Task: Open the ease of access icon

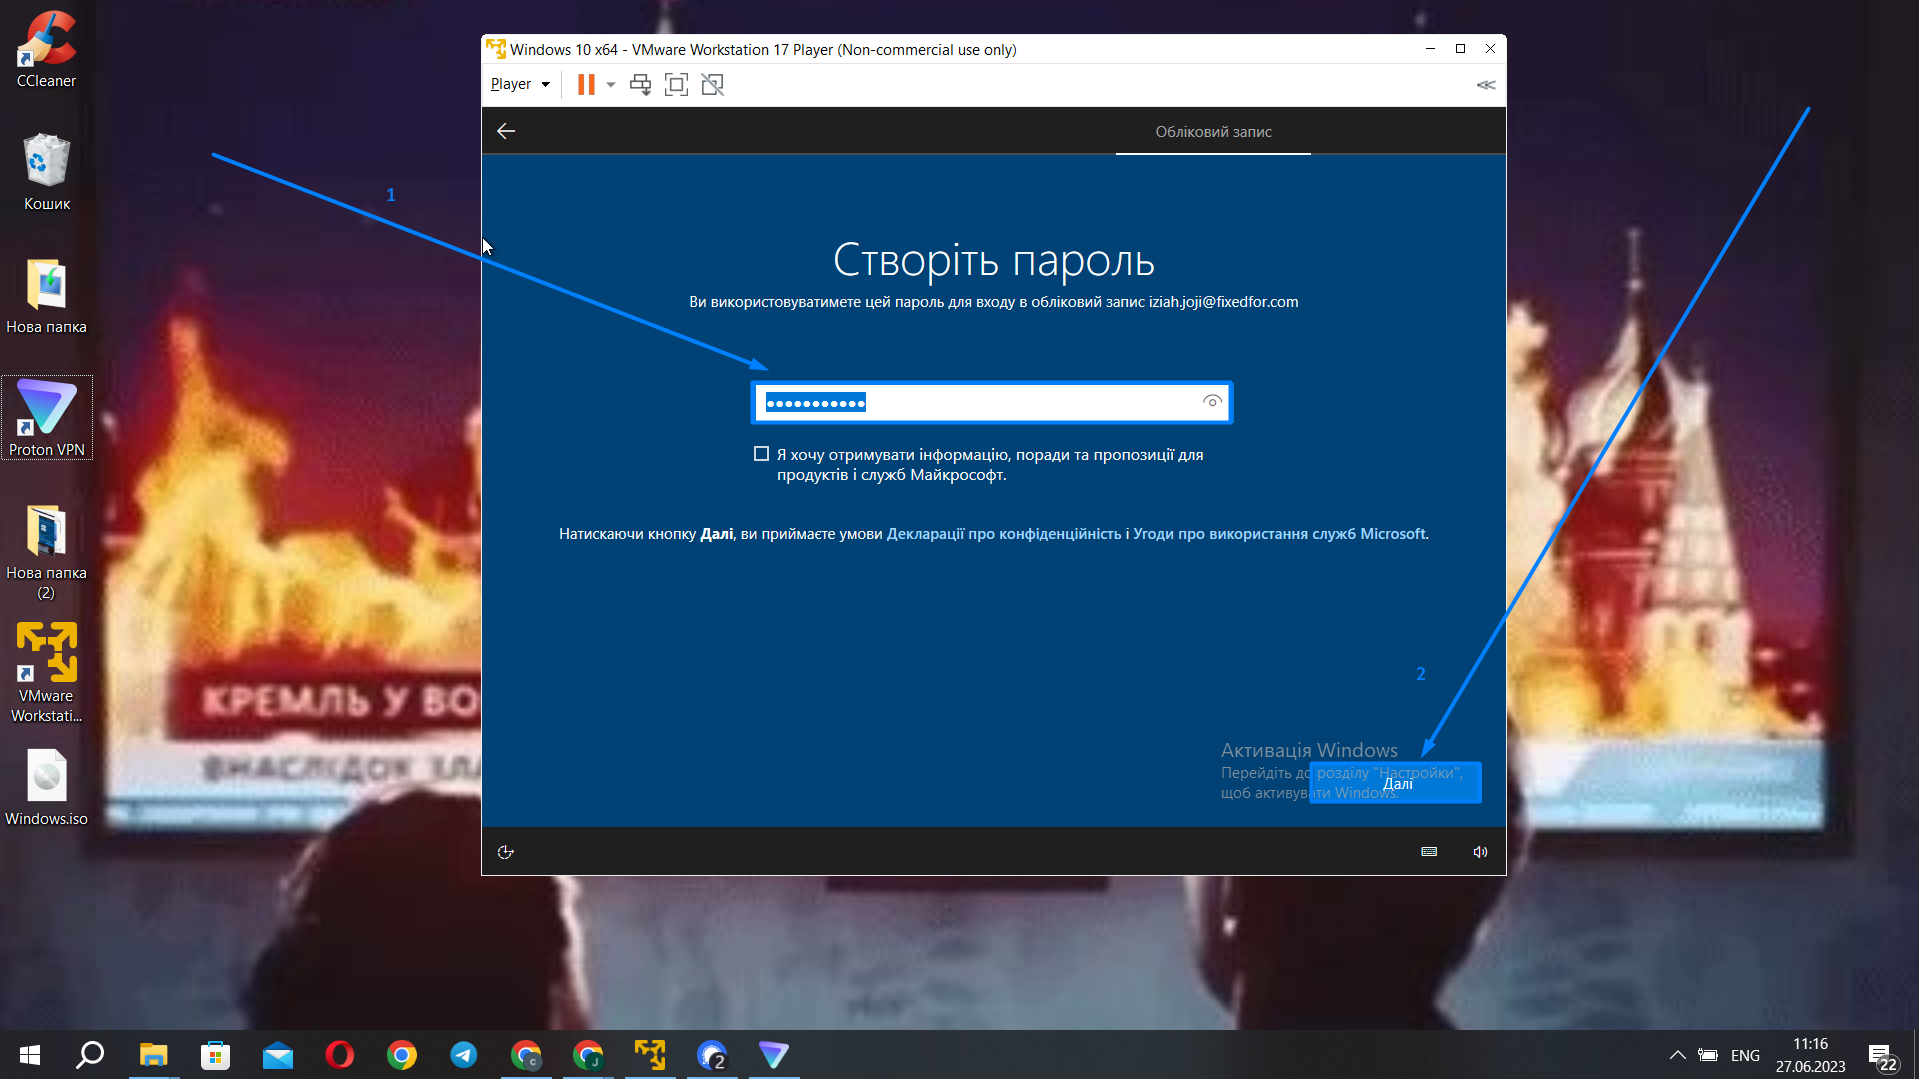Action: (x=505, y=852)
